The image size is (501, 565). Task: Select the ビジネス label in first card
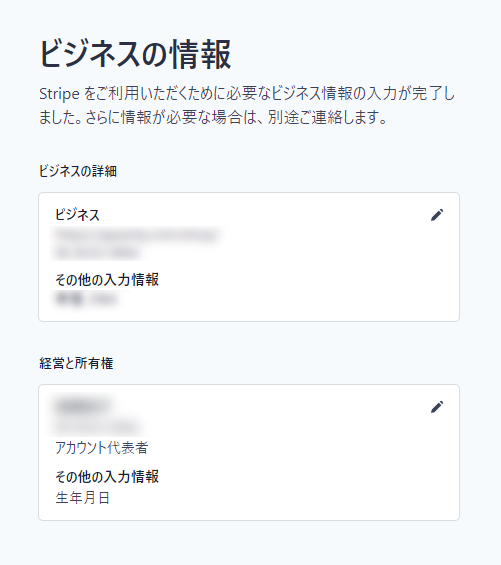point(77,215)
